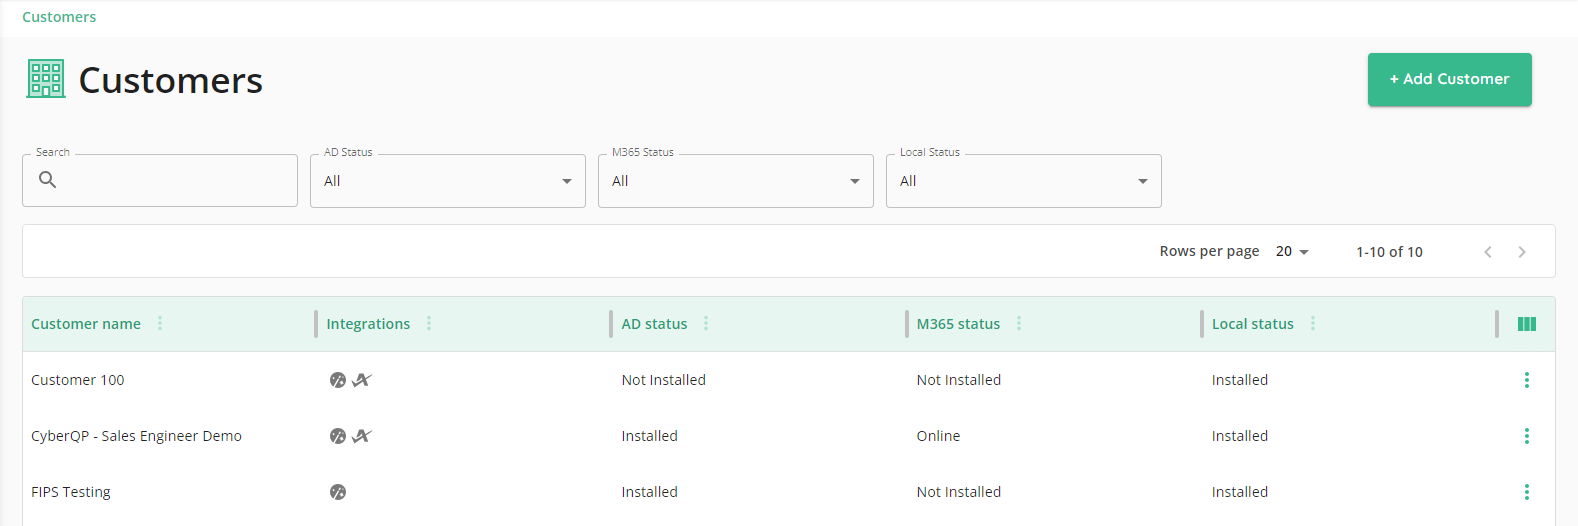Click the second integration icon for Customer 100
Image resolution: width=1578 pixels, height=526 pixels.
coord(362,380)
